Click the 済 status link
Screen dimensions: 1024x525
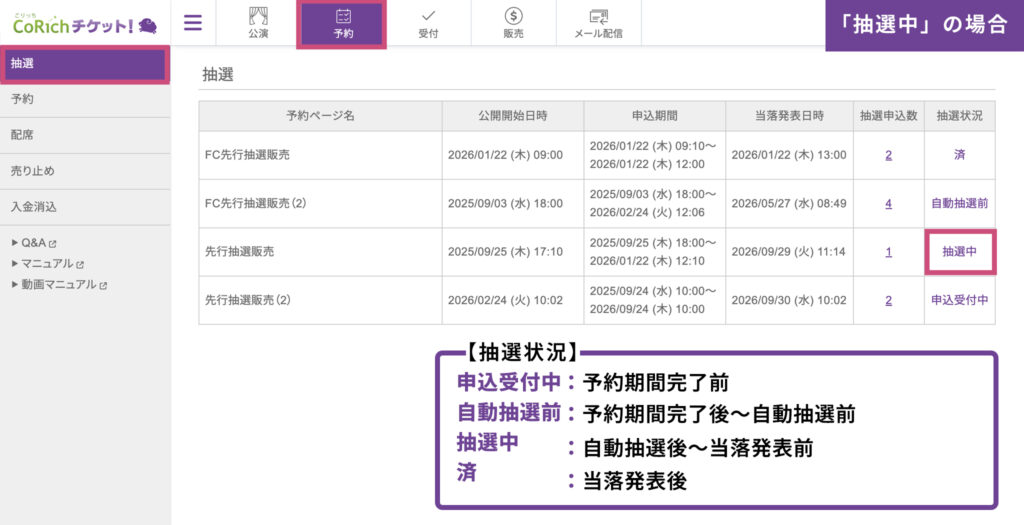pyautogui.click(x=959, y=155)
